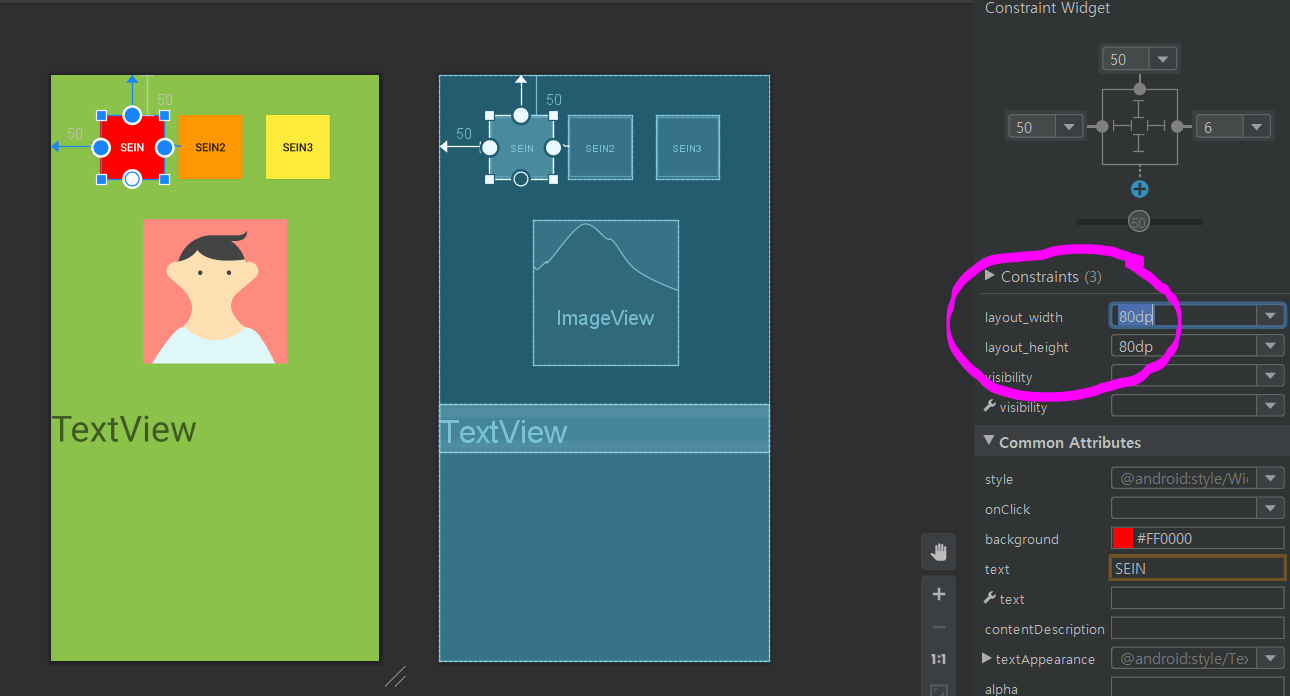Open left margin 50 dropdown
1290x696 pixels.
click(1069, 127)
